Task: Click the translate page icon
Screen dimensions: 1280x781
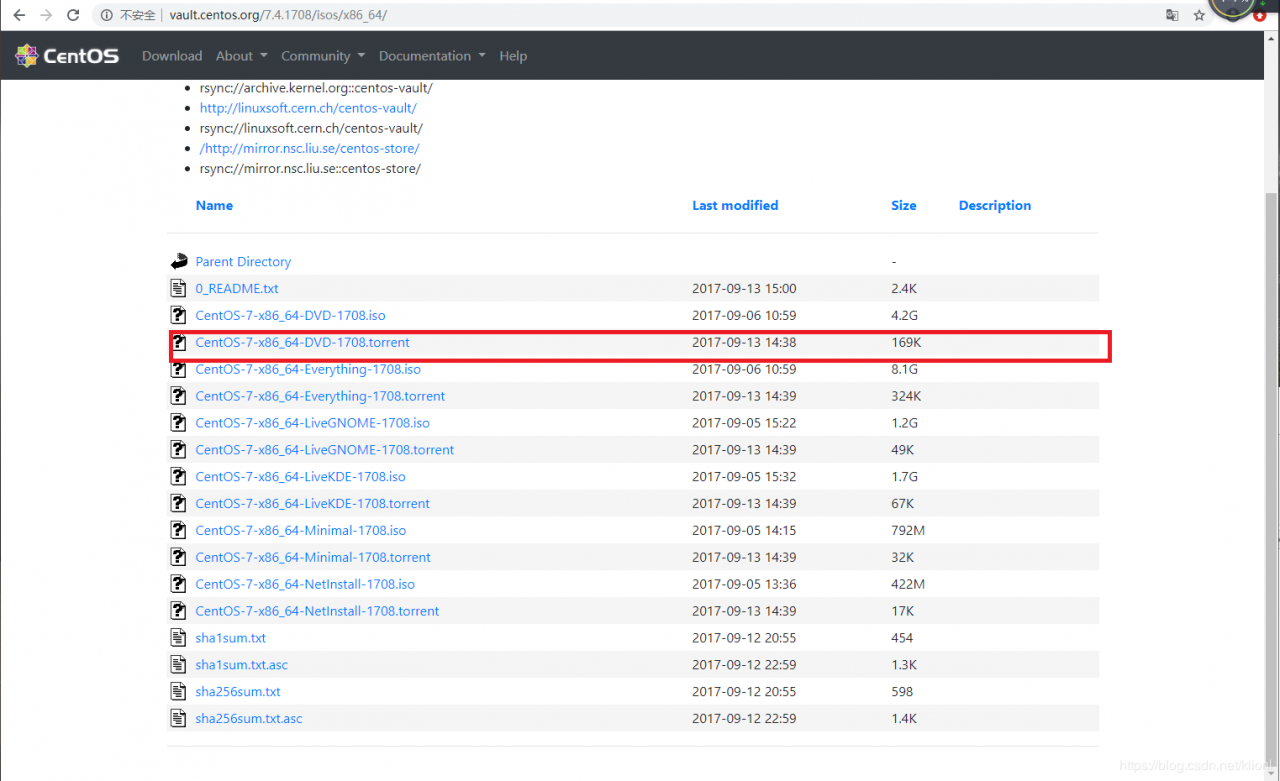Action: pyautogui.click(x=1172, y=15)
